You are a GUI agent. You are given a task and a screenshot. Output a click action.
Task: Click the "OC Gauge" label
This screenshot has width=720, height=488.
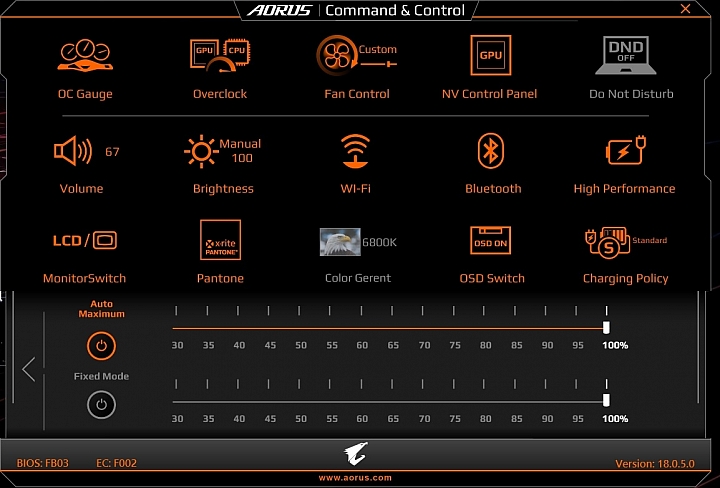point(85,94)
